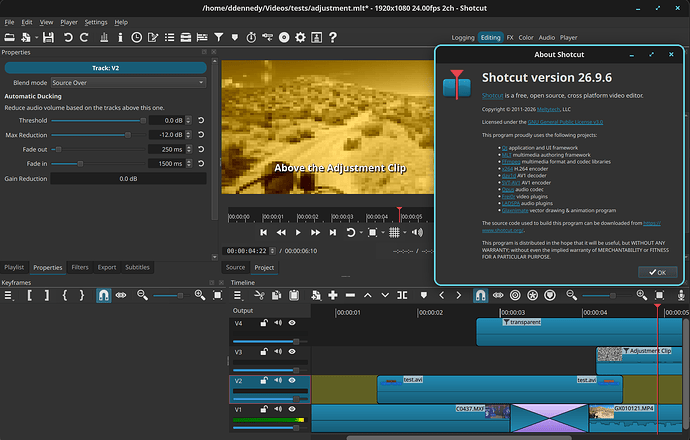This screenshot has width=690, height=440.
Task: Click the Track: V2 header button
Action: pos(105,68)
